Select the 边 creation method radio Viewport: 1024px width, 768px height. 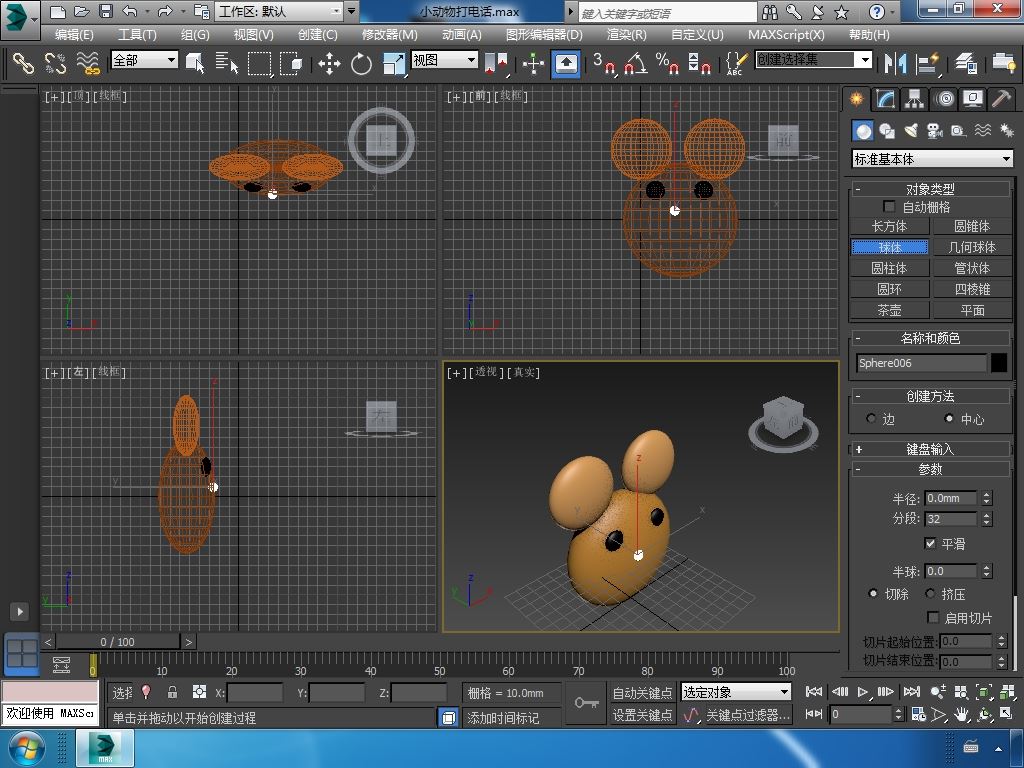tap(871, 418)
